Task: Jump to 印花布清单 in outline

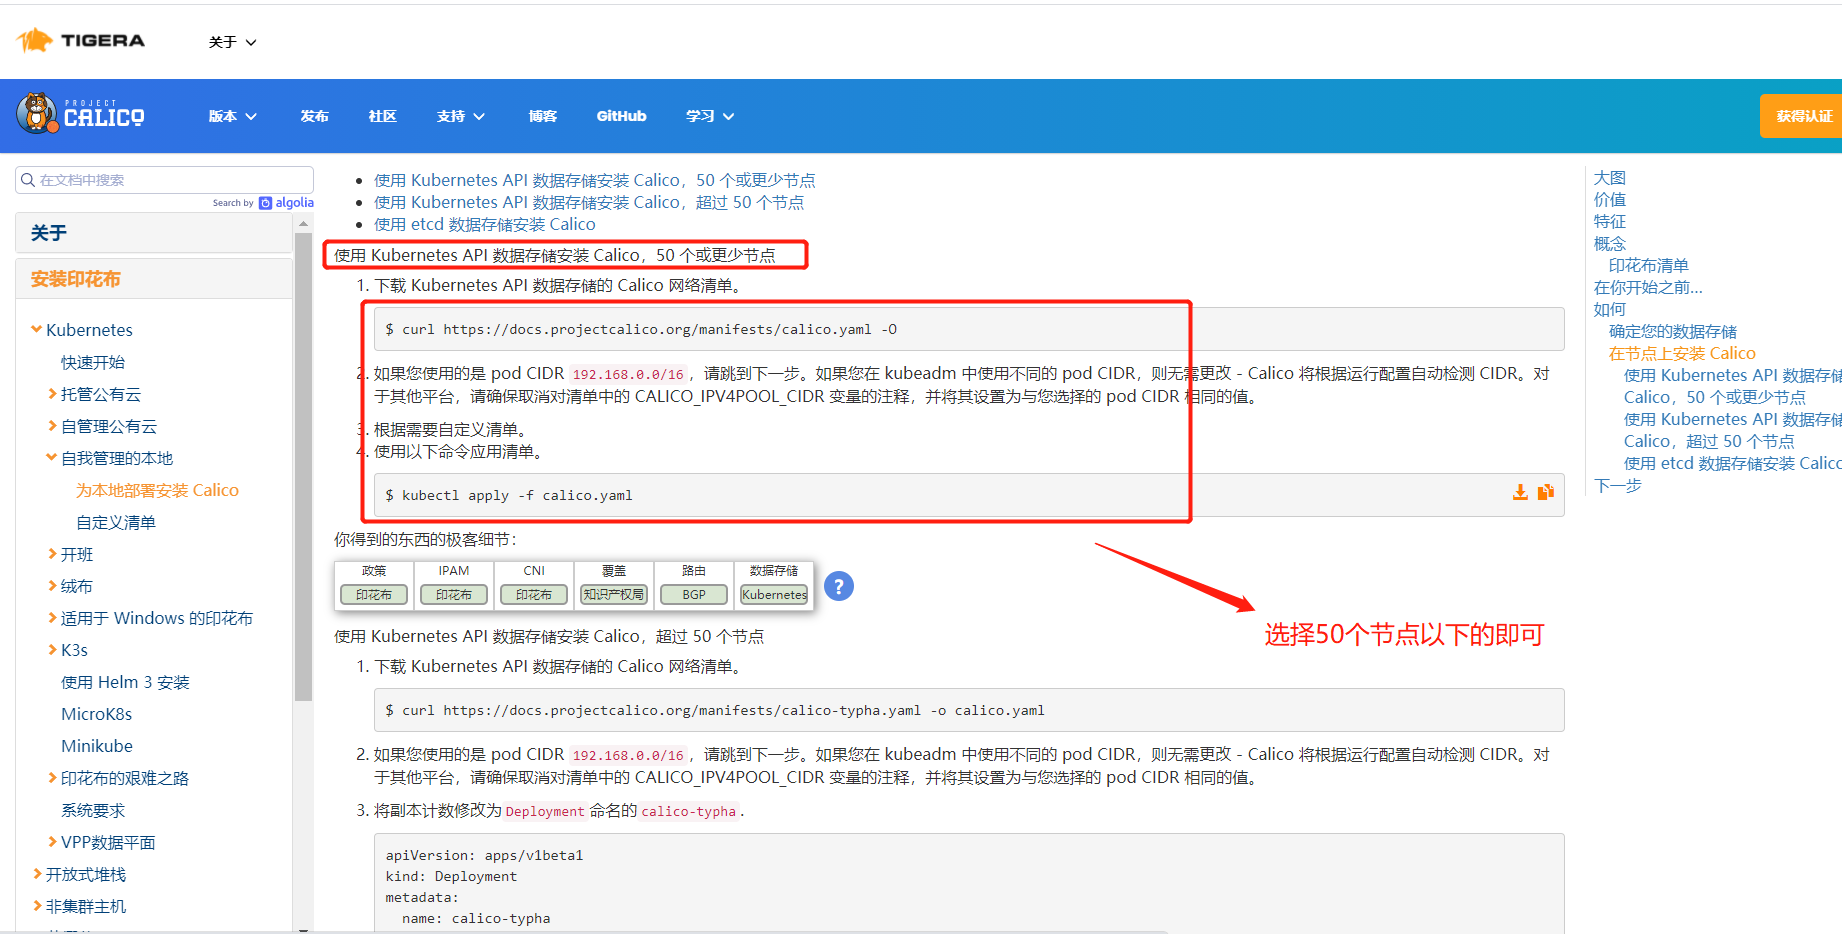Action: click(x=1648, y=265)
